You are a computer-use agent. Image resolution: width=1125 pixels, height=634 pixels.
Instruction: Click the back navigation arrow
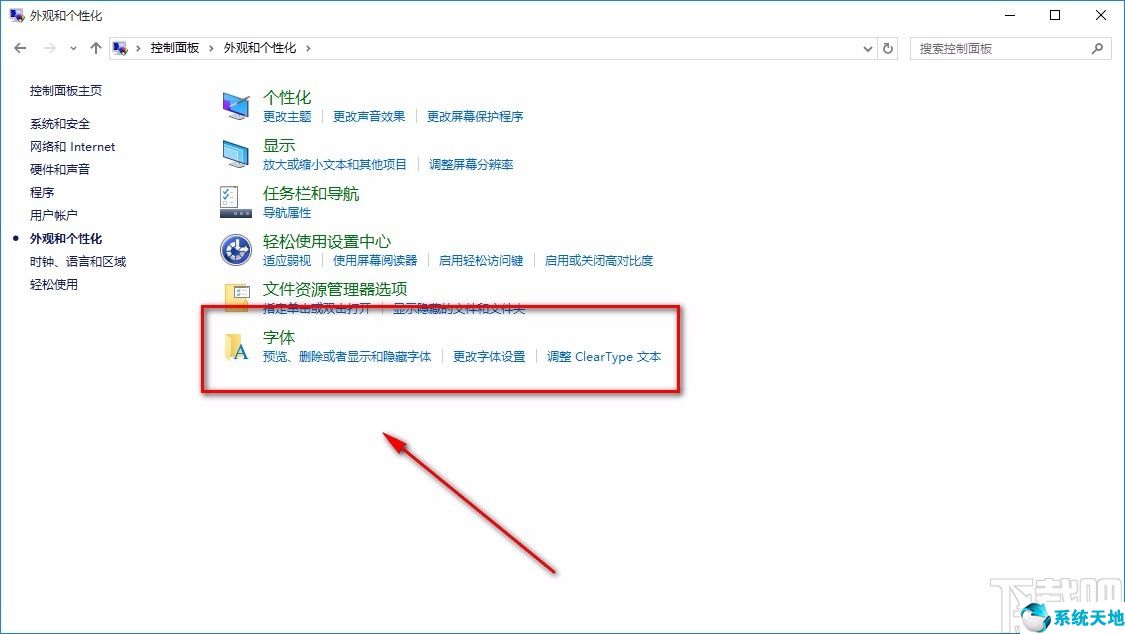coord(20,47)
